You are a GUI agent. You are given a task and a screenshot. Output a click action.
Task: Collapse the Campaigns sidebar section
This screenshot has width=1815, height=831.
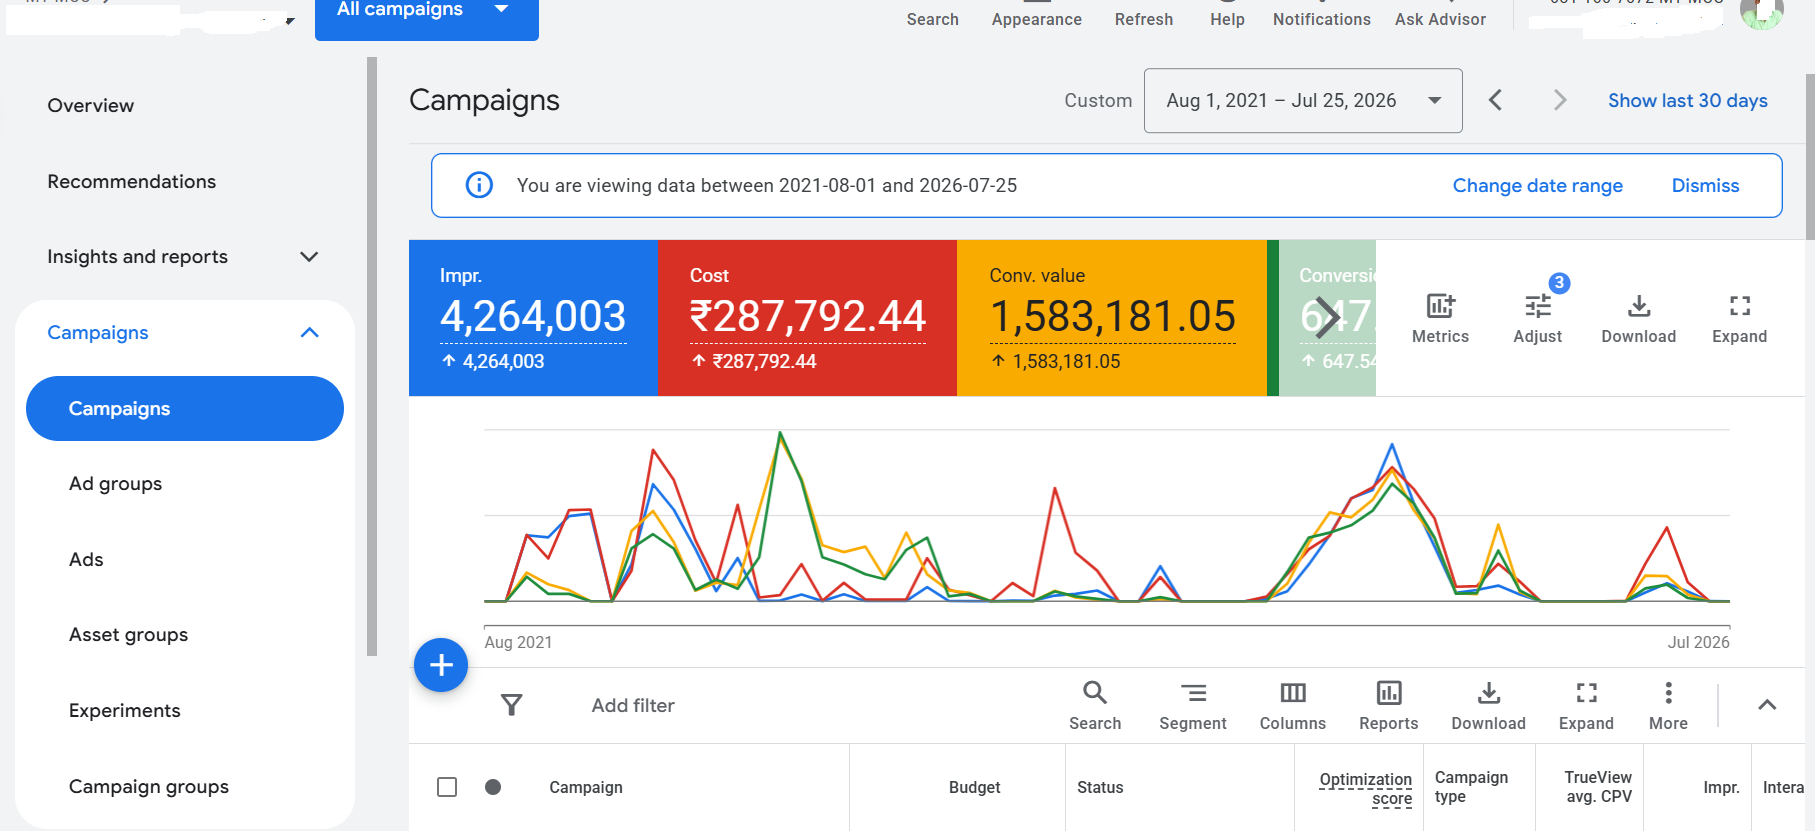point(310,333)
